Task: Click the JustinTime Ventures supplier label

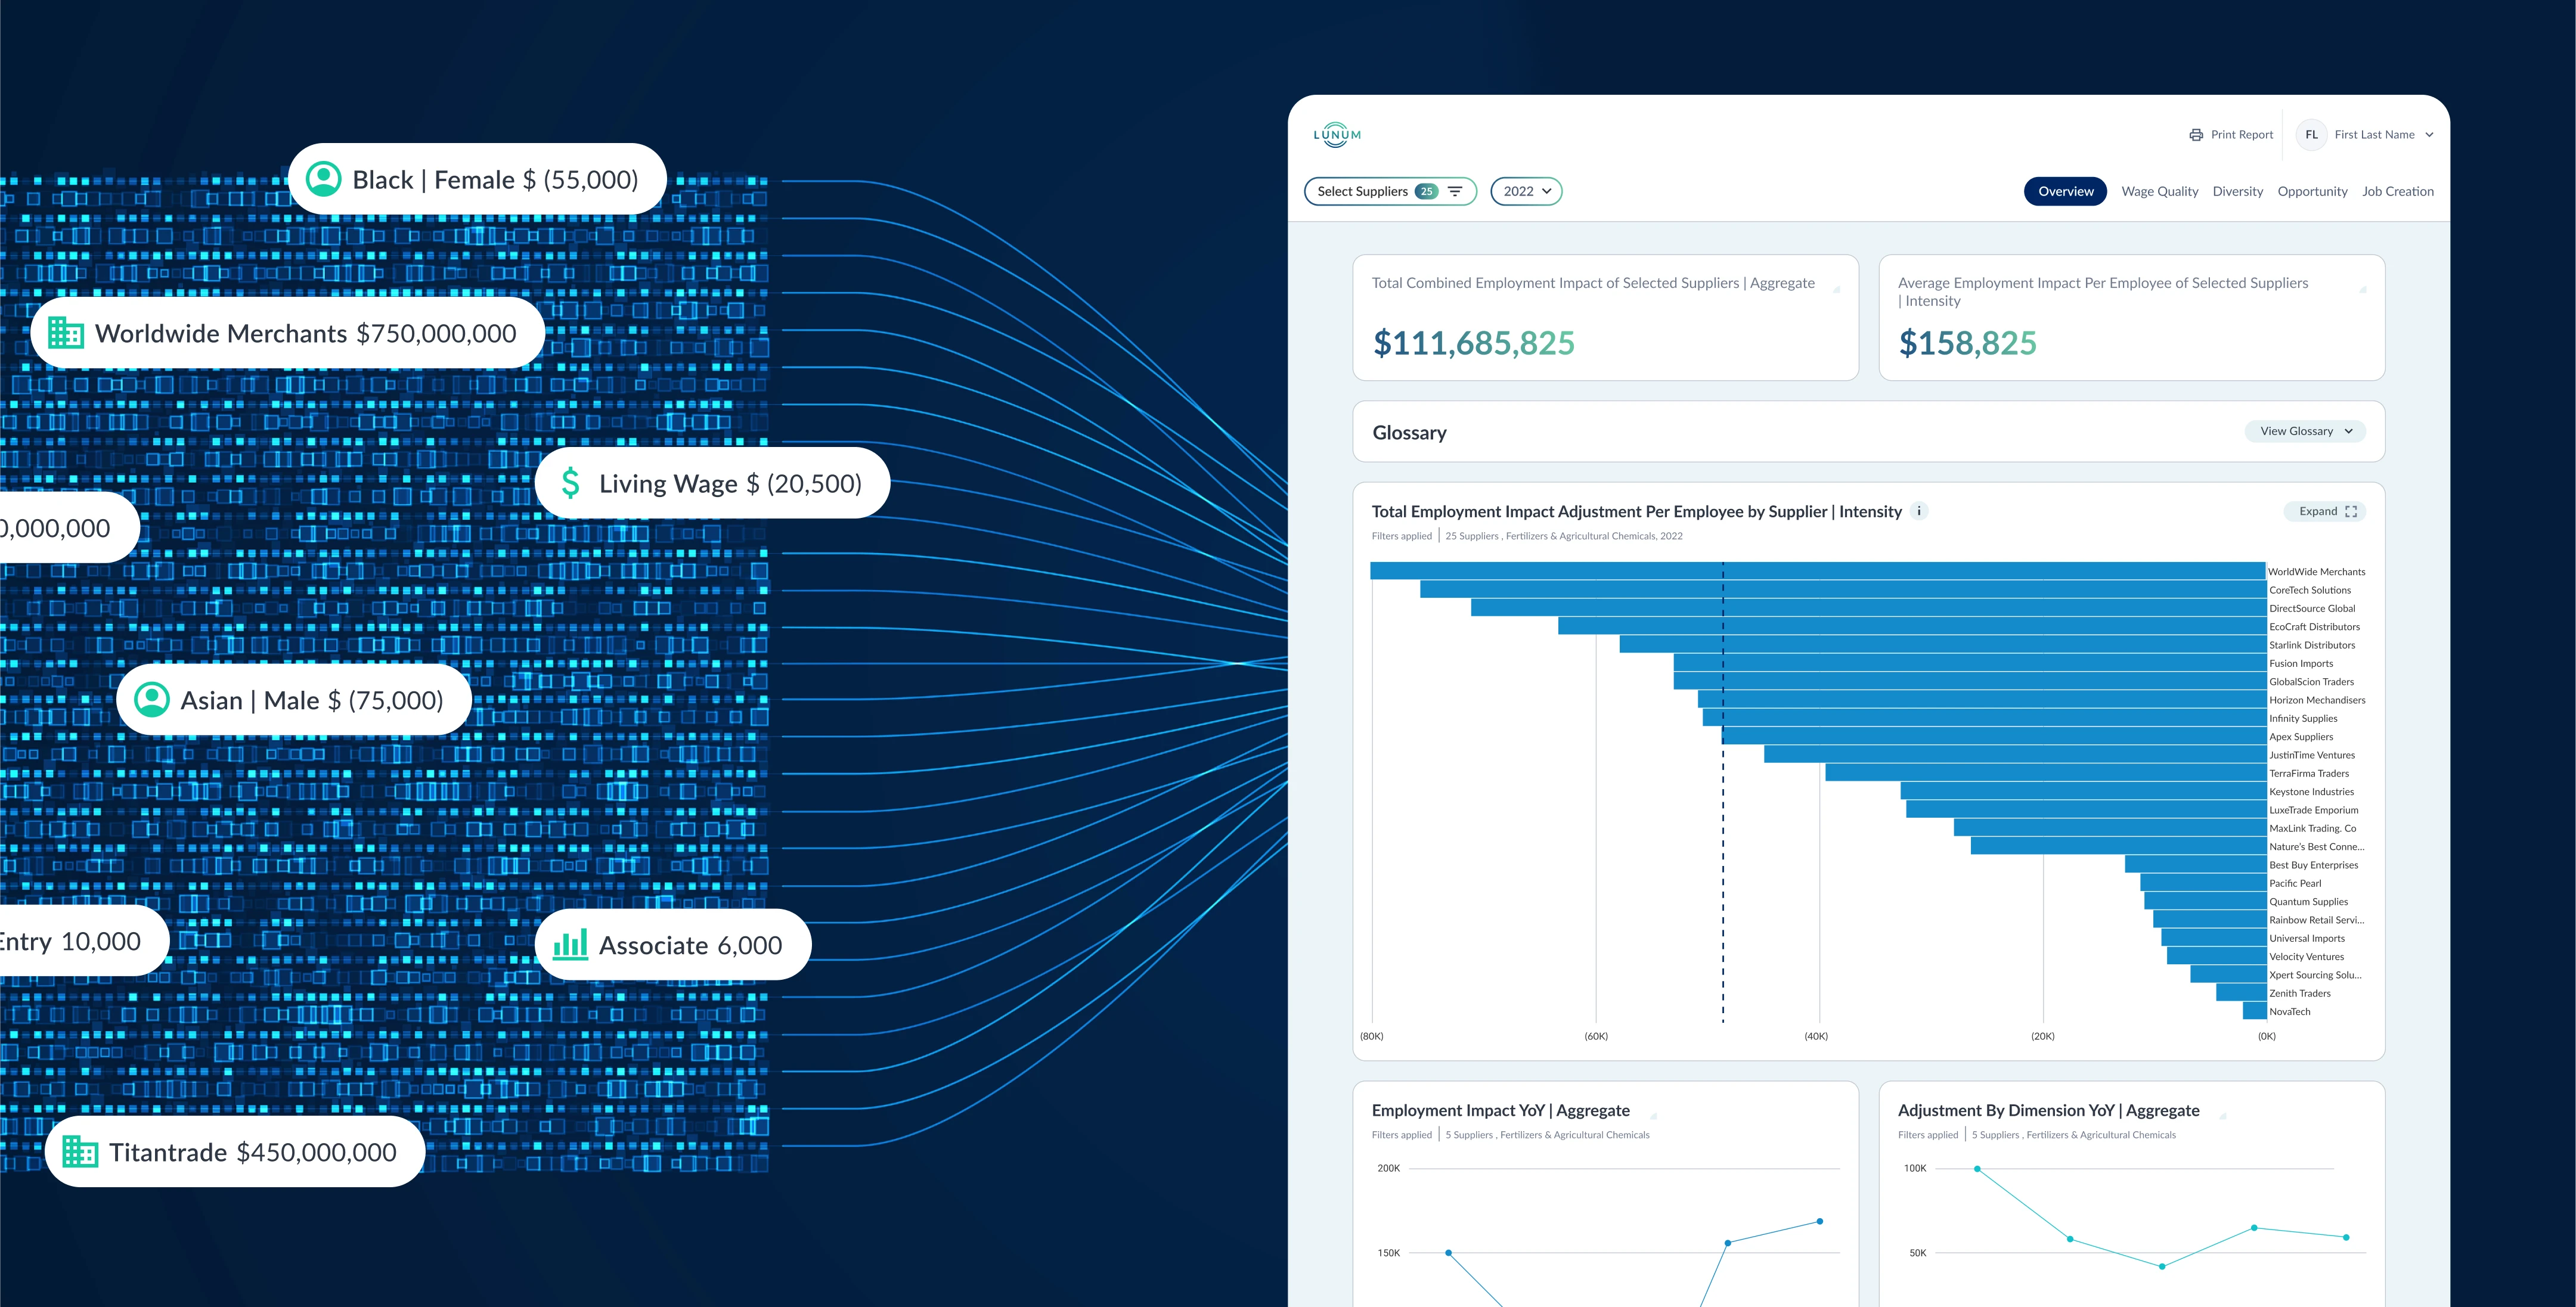Action: (x=2312, y=755)
